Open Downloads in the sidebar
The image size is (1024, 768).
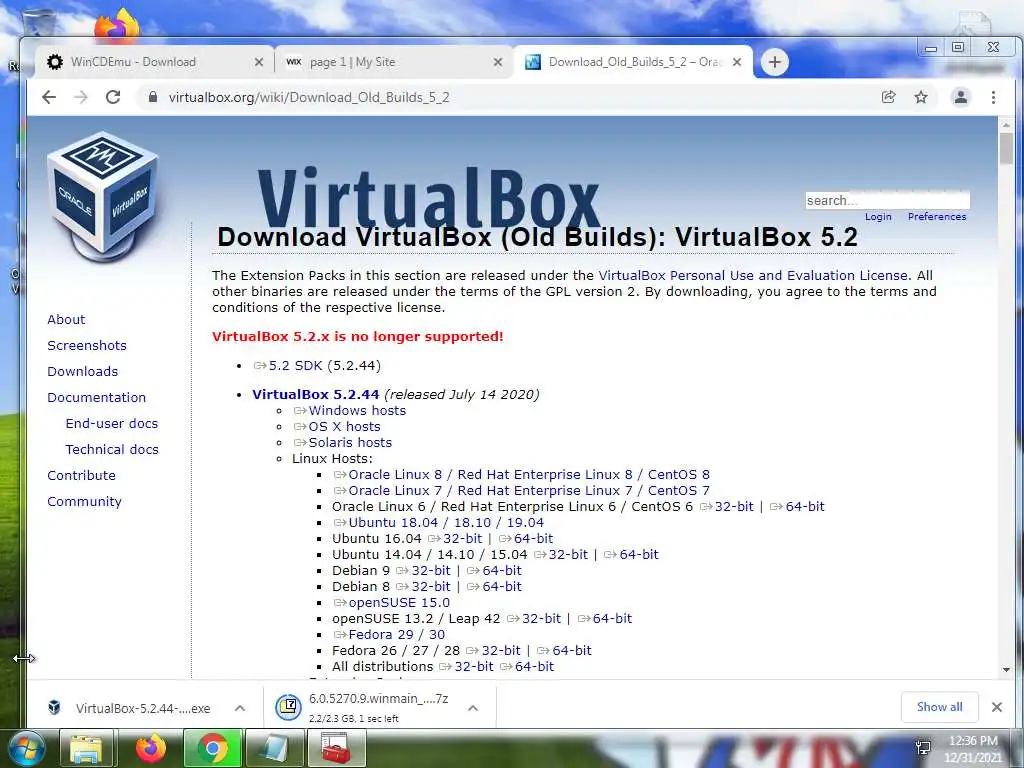(82, 372)
